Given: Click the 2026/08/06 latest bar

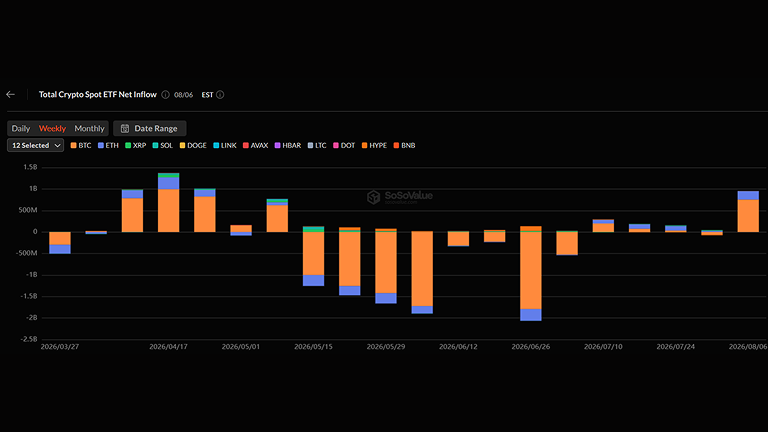Looking at the screenshot, I should point(748,212).
